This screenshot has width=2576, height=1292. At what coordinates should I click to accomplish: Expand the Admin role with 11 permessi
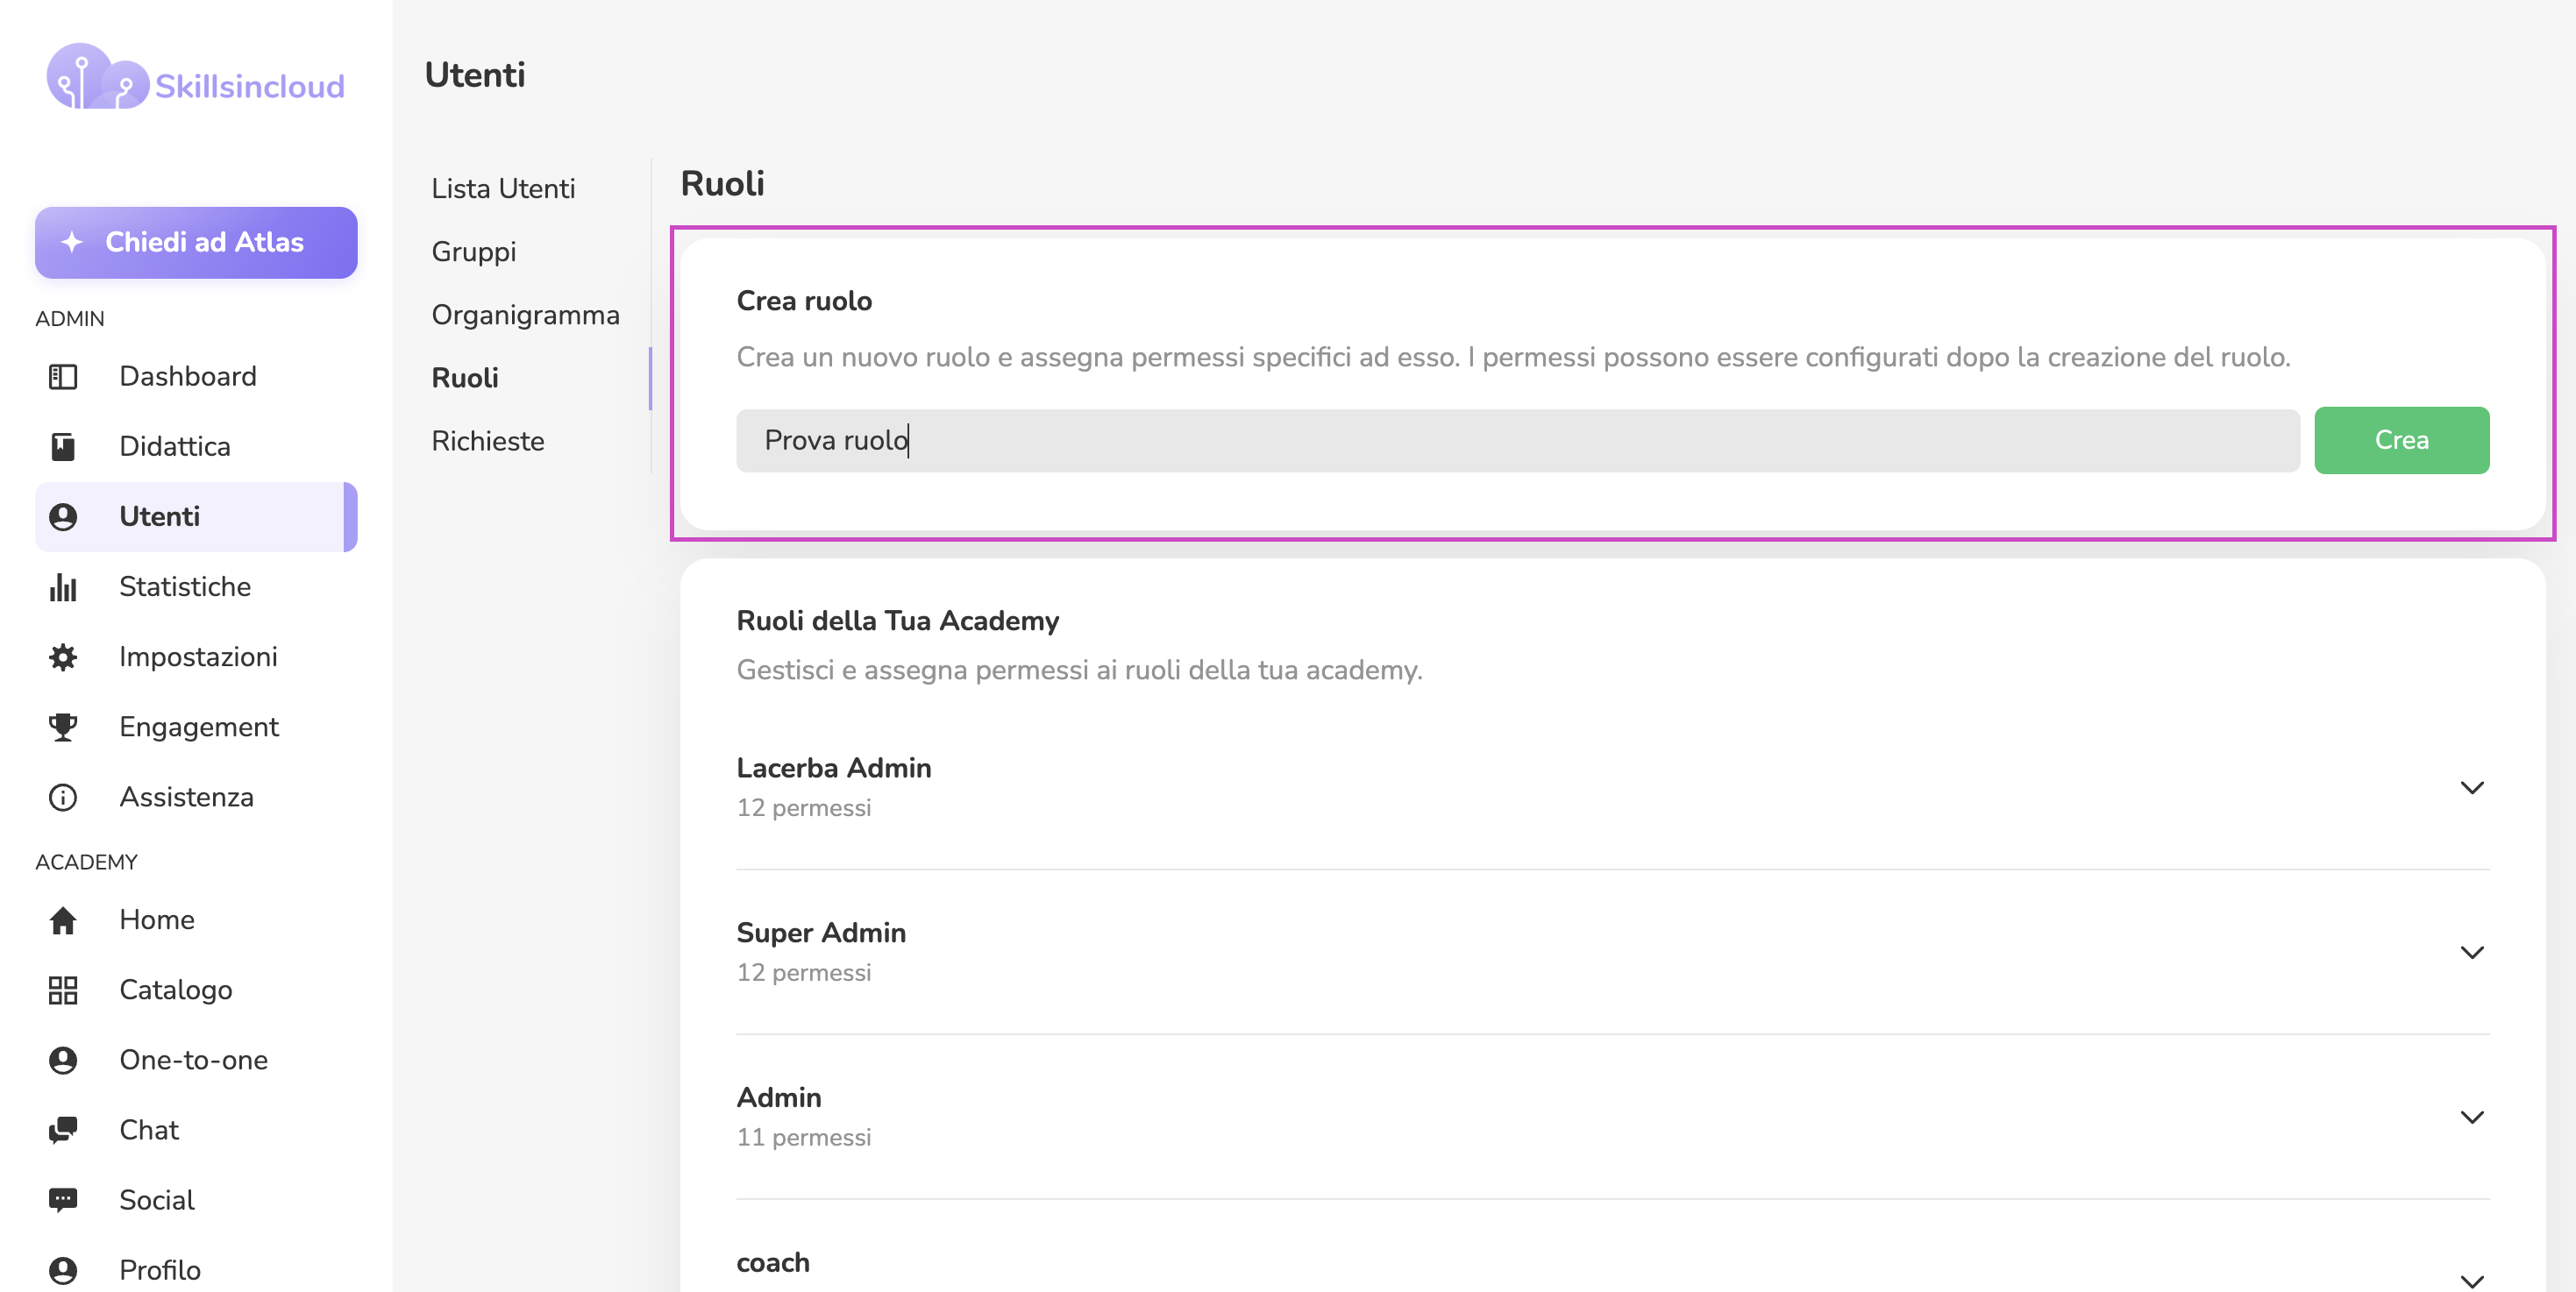tap(2472, 1118)
